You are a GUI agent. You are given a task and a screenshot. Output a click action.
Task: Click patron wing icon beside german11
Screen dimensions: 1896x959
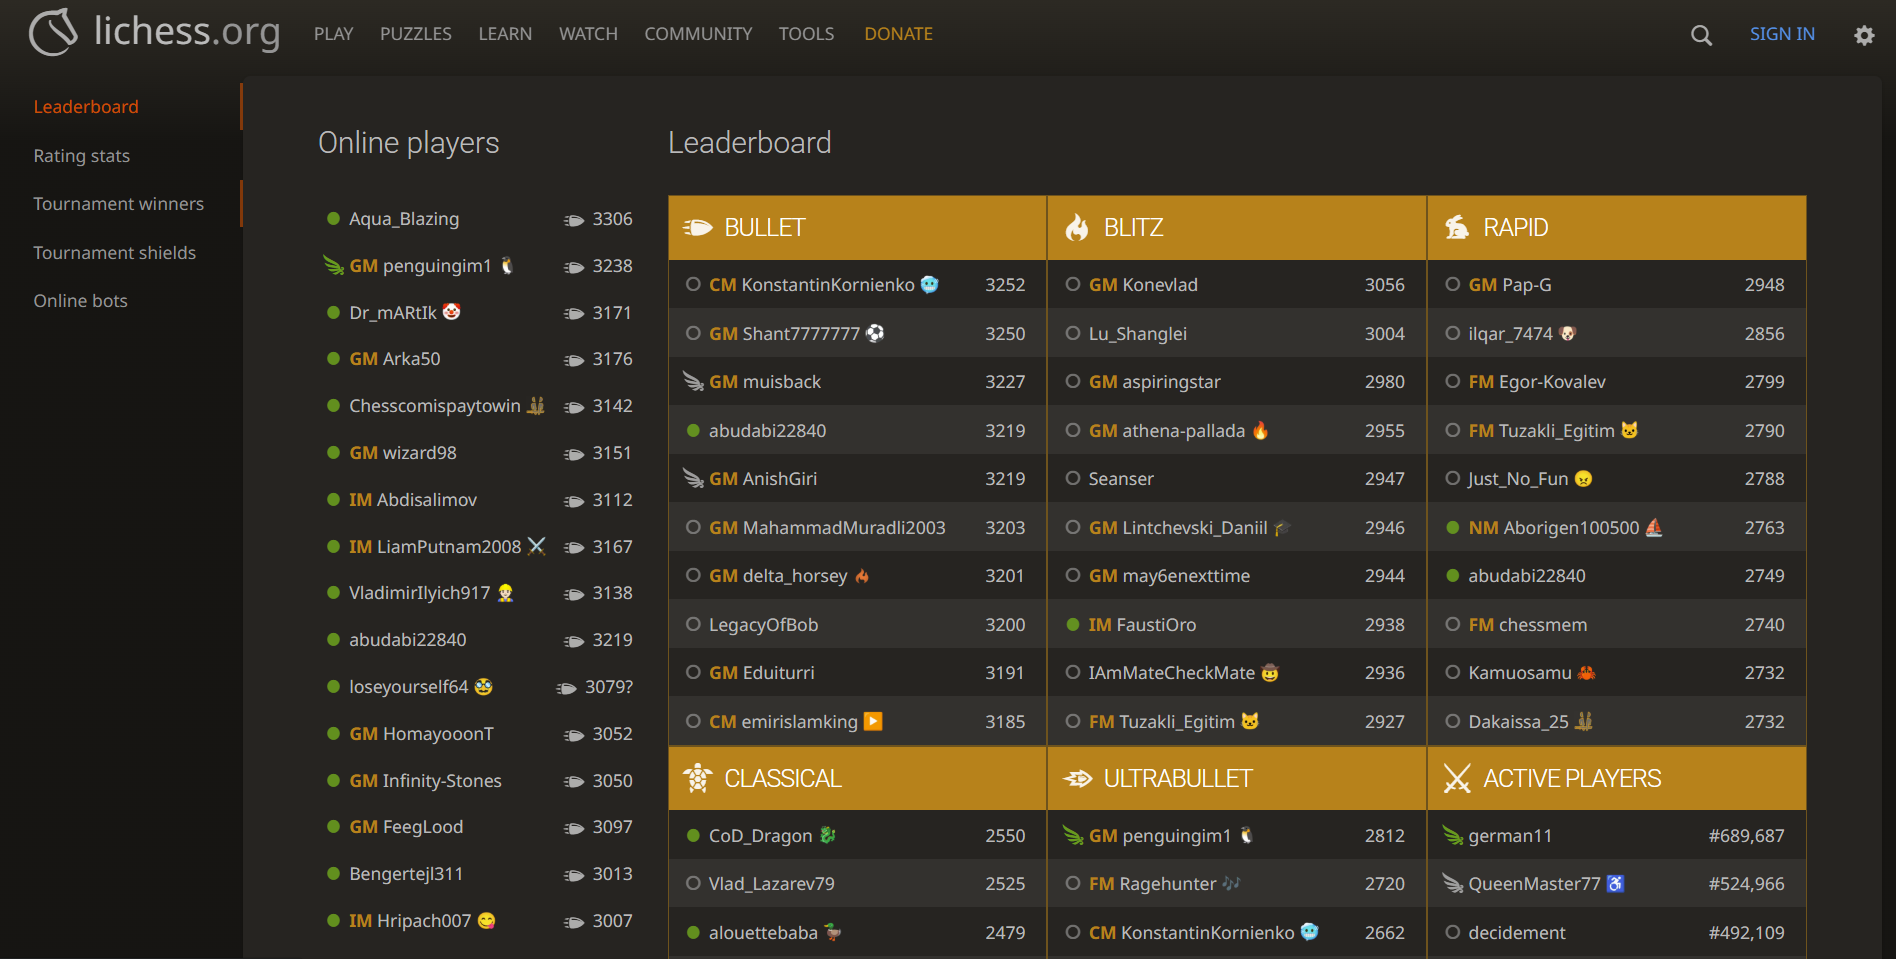click(x=1453, y=835)
